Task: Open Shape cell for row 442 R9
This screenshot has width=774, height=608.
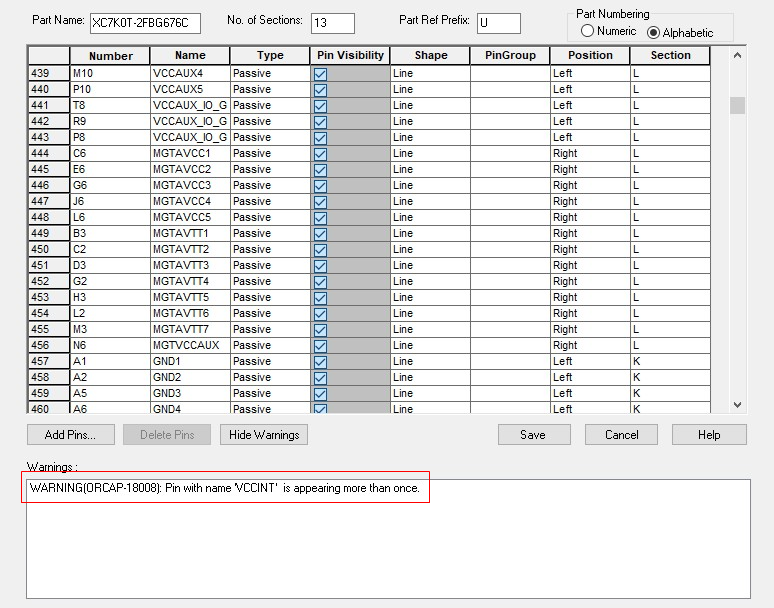Action: pyautogui.click(x=430, y=121)
